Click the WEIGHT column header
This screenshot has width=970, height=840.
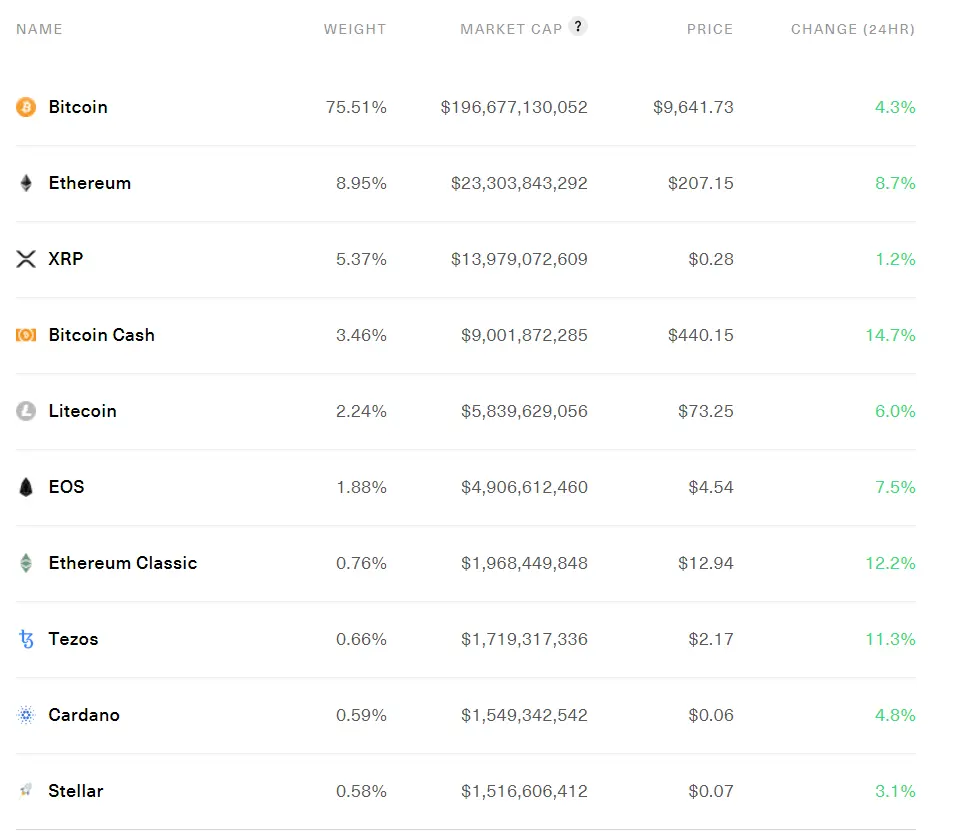point(355,29)
